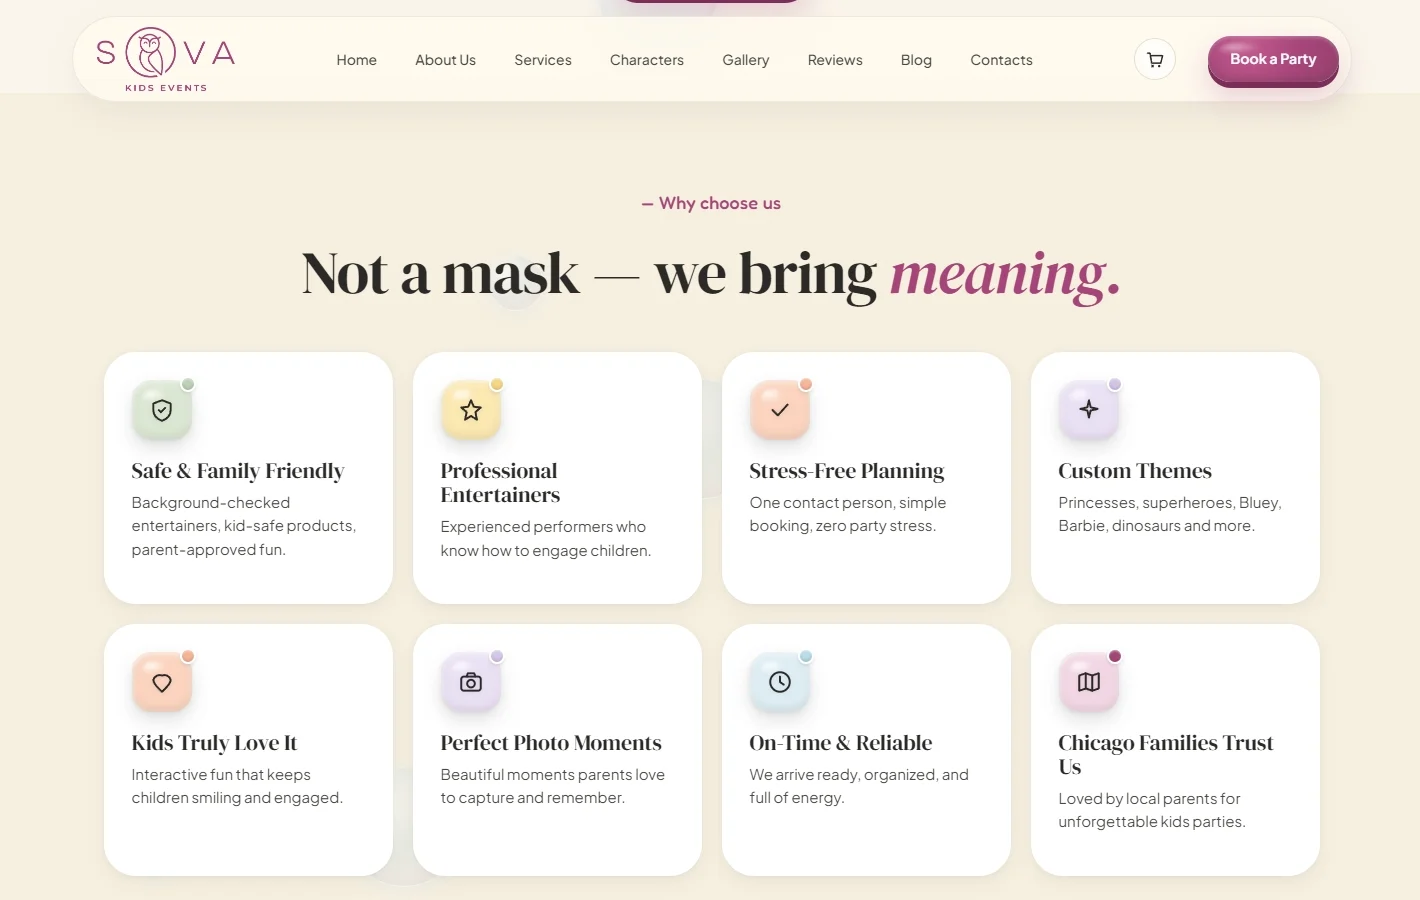Click the star icon for Professional Entertainers
This screenshot has width=1420, height=900.
pos(471,410)
